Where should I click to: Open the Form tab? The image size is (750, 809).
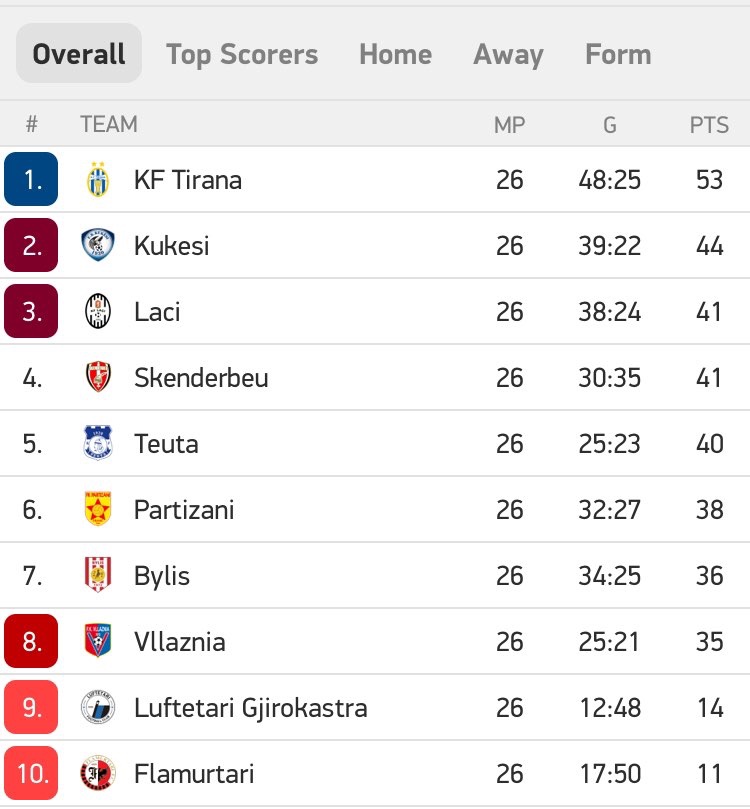pyautogui.click(x=618, y=54)
